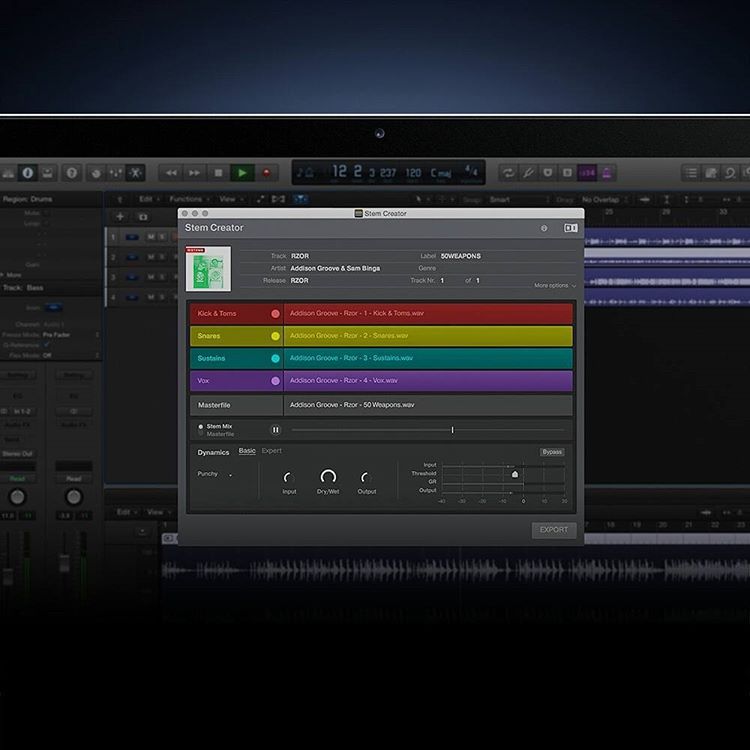The image size is (750, 750).
Task: Click the EXPORT button
Action: click(x=553, y=530)
